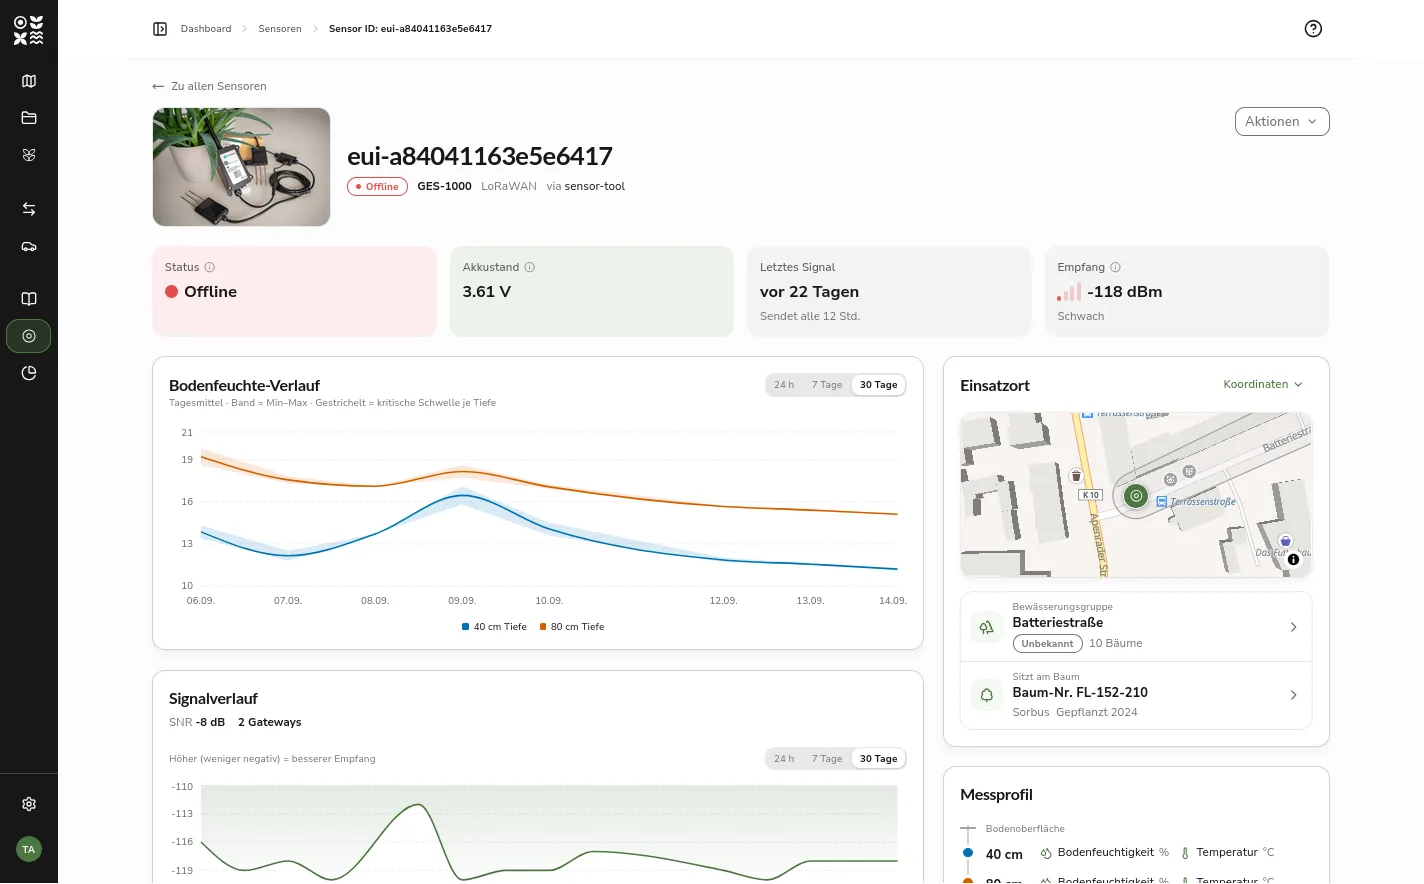The height and width of the screenshot is (884, 1424).
Task: Select 24 h in Bodenfeuchte-Verlauf chart
Action: coord(784,385)
